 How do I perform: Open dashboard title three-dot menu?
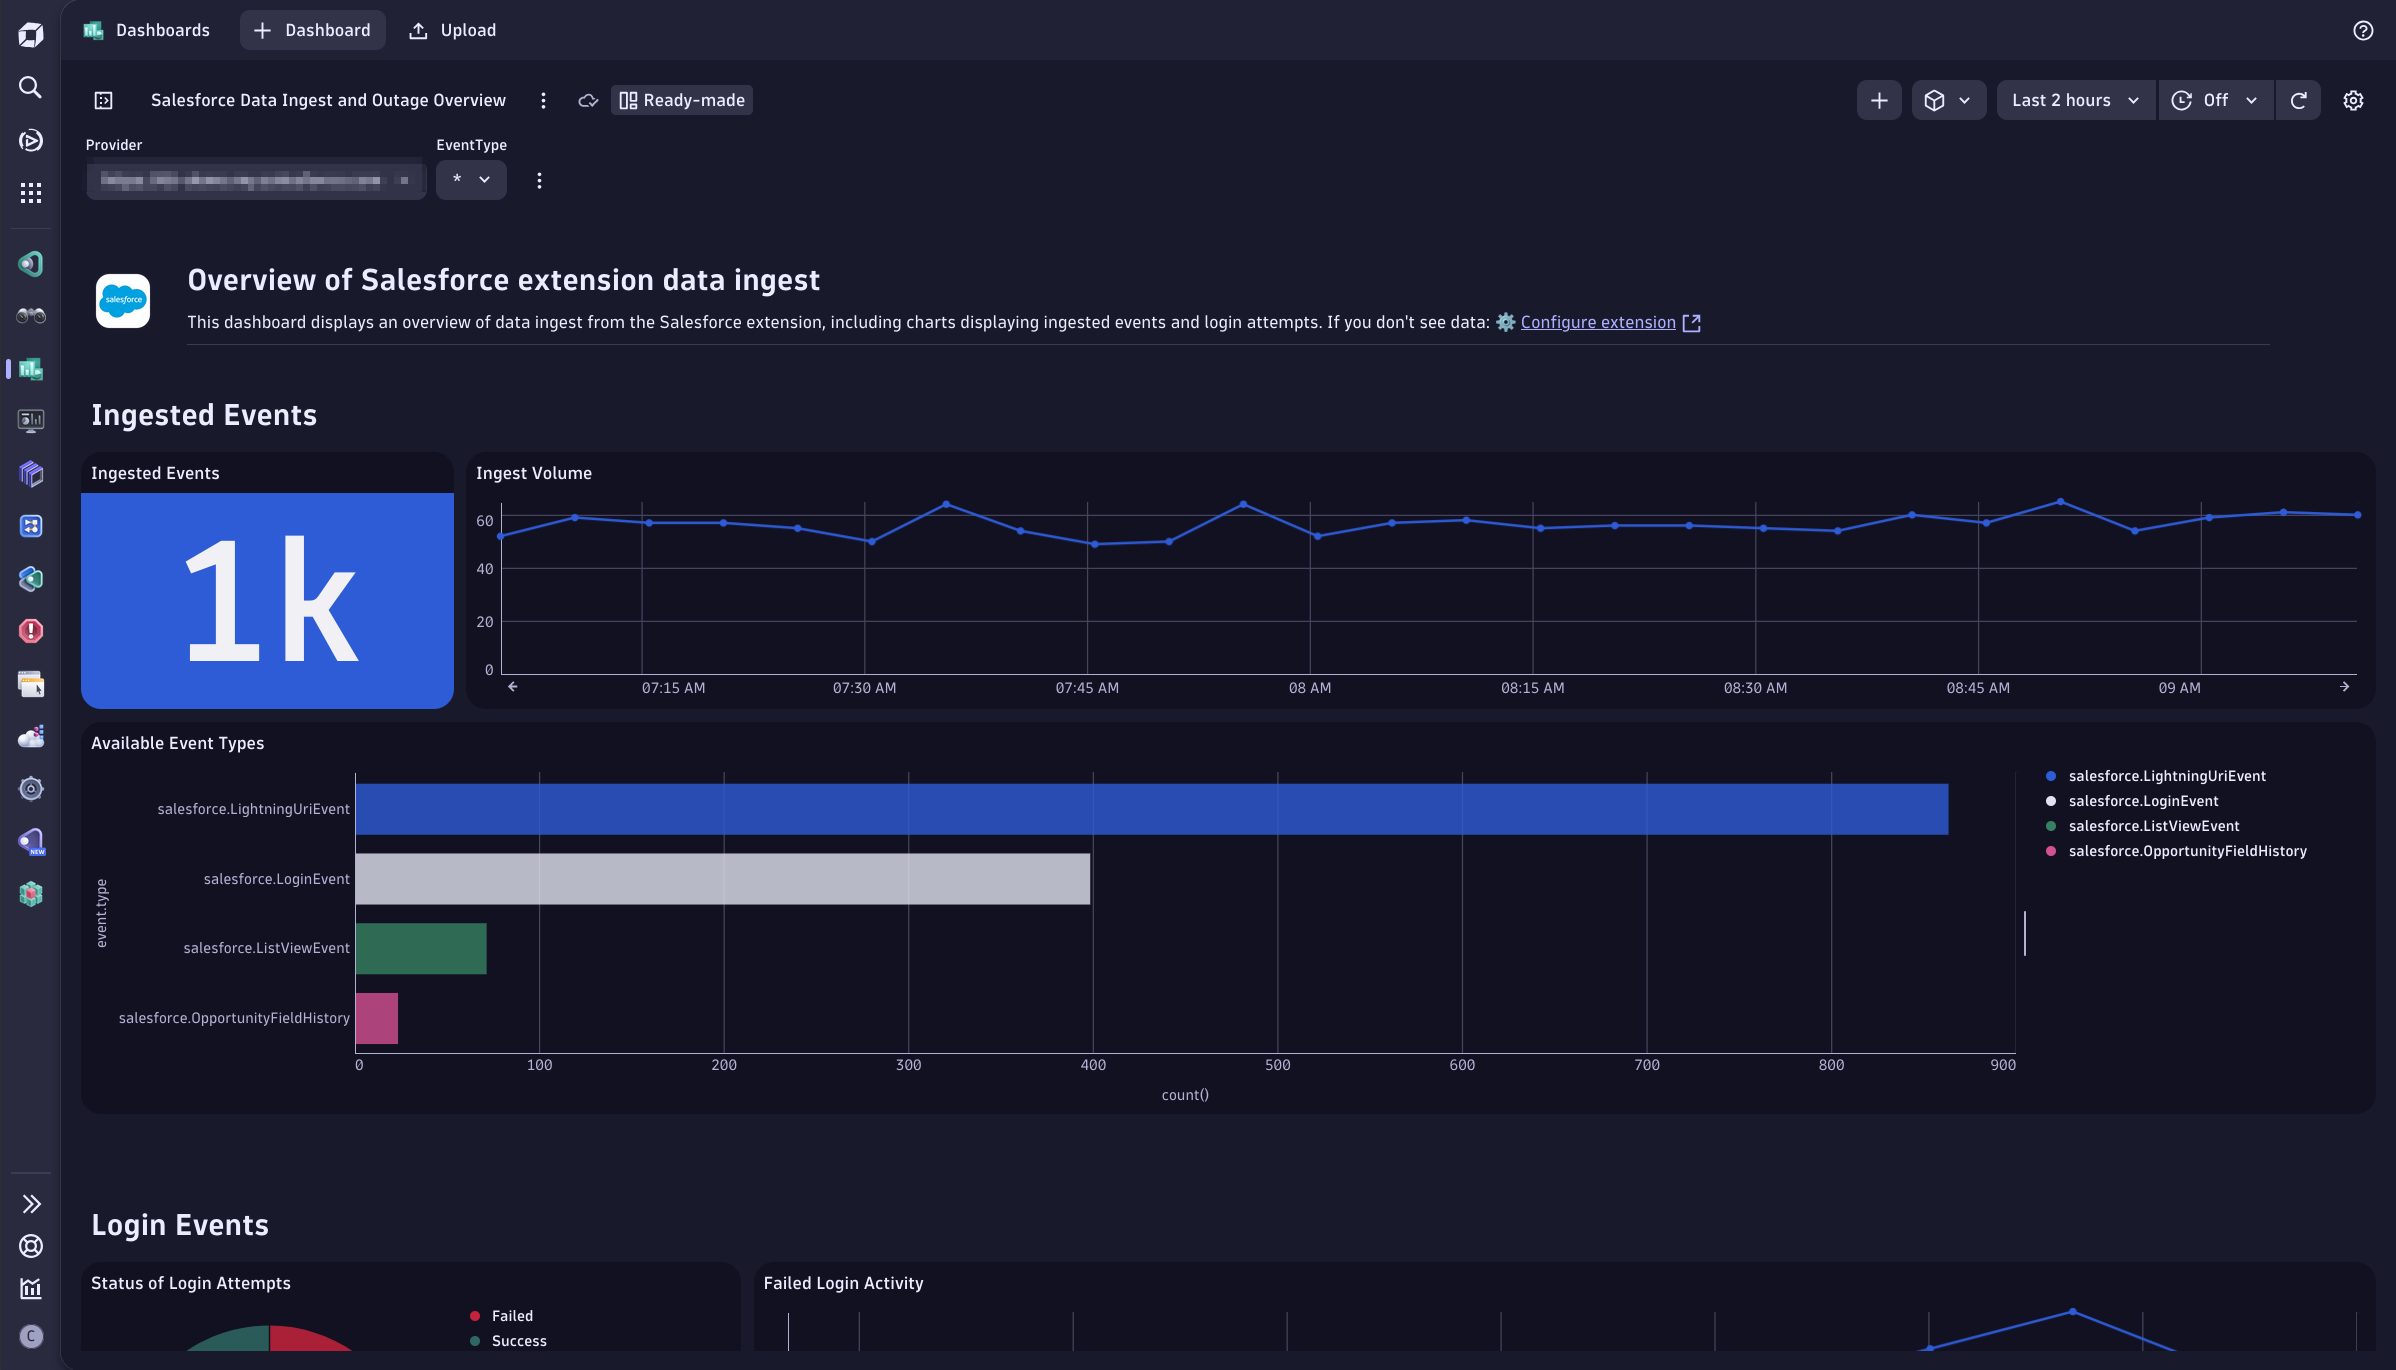tap(543, 100)
